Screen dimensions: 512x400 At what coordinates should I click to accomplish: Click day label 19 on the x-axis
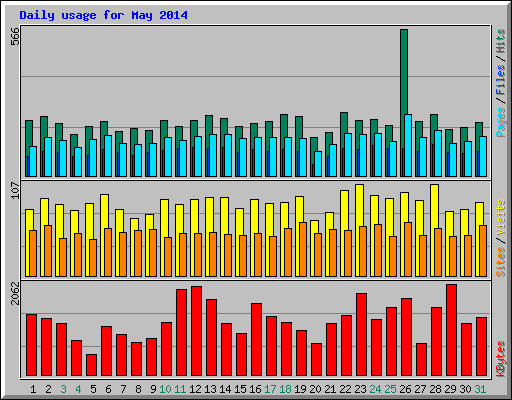click(x=300, y=389)
